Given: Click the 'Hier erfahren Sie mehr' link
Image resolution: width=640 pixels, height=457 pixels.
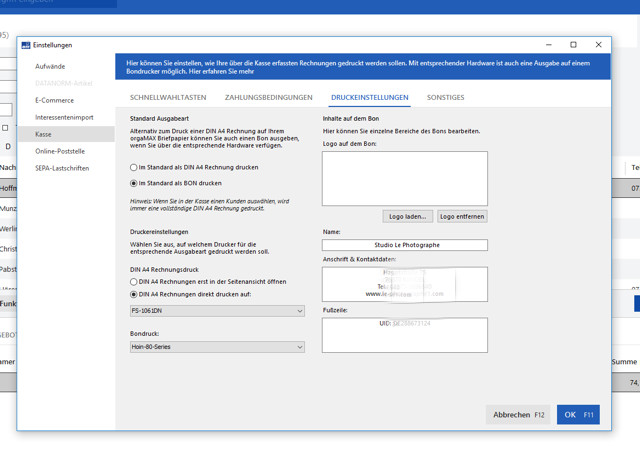Looking at the screenshot, I should coord(222,71).
